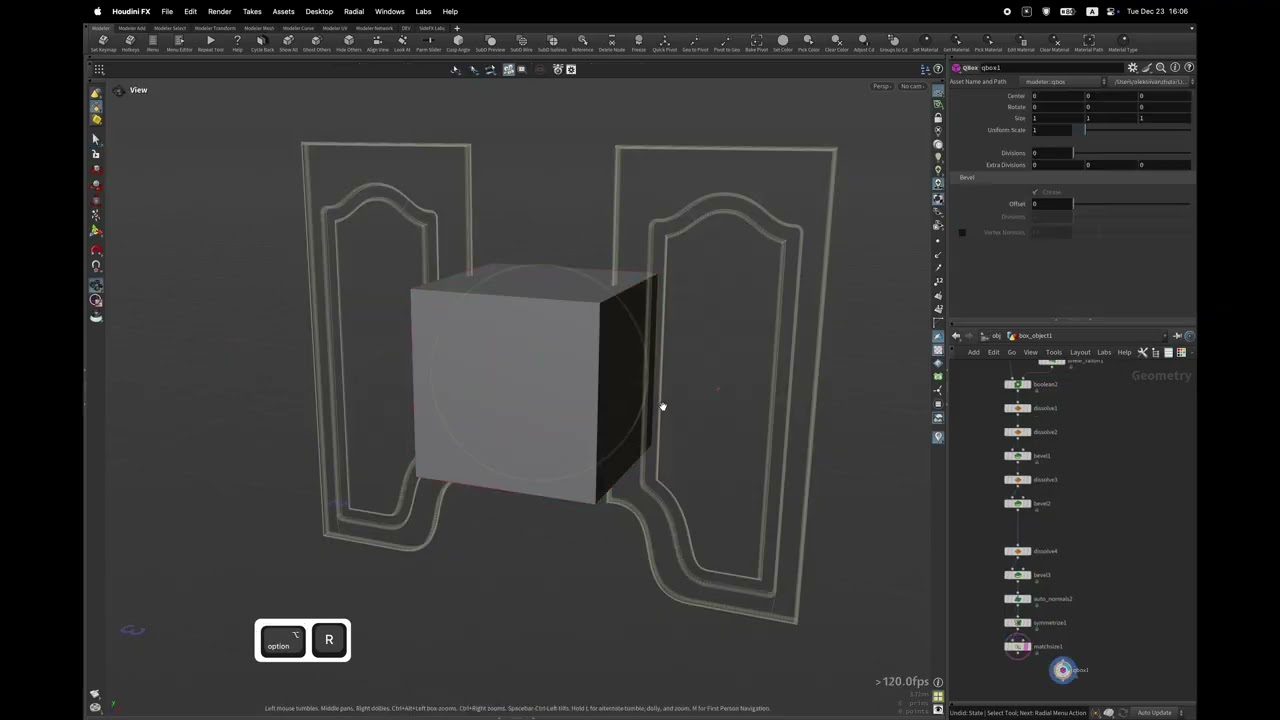Open the modeler::qbox asset name dropdown
The image size is (1280, 720).
click(x=1064, y=82)
